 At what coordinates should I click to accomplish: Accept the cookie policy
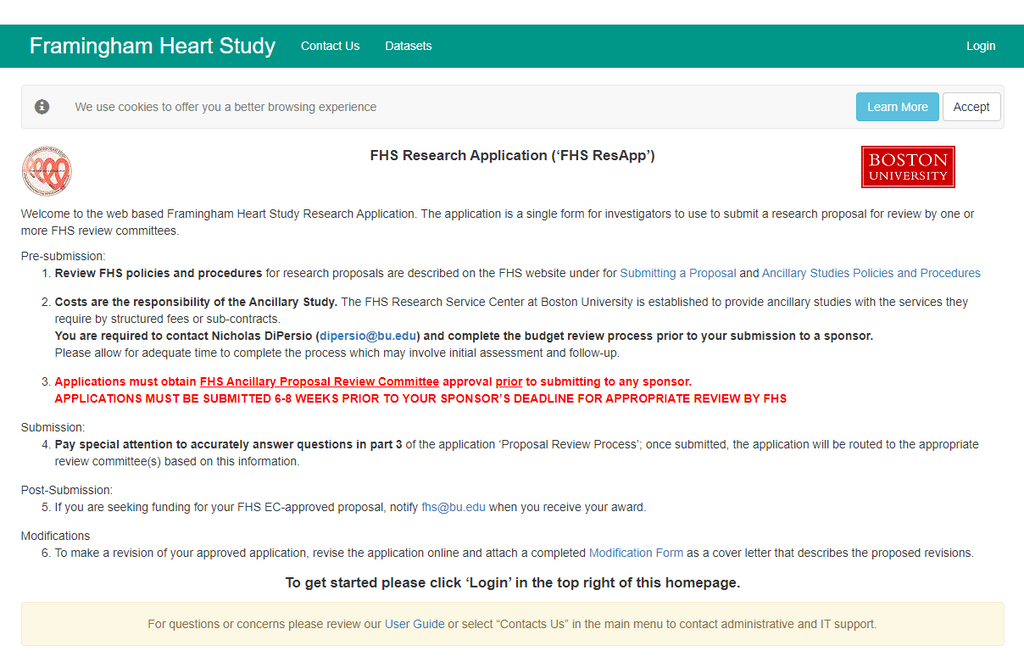(x=971, y=106)
